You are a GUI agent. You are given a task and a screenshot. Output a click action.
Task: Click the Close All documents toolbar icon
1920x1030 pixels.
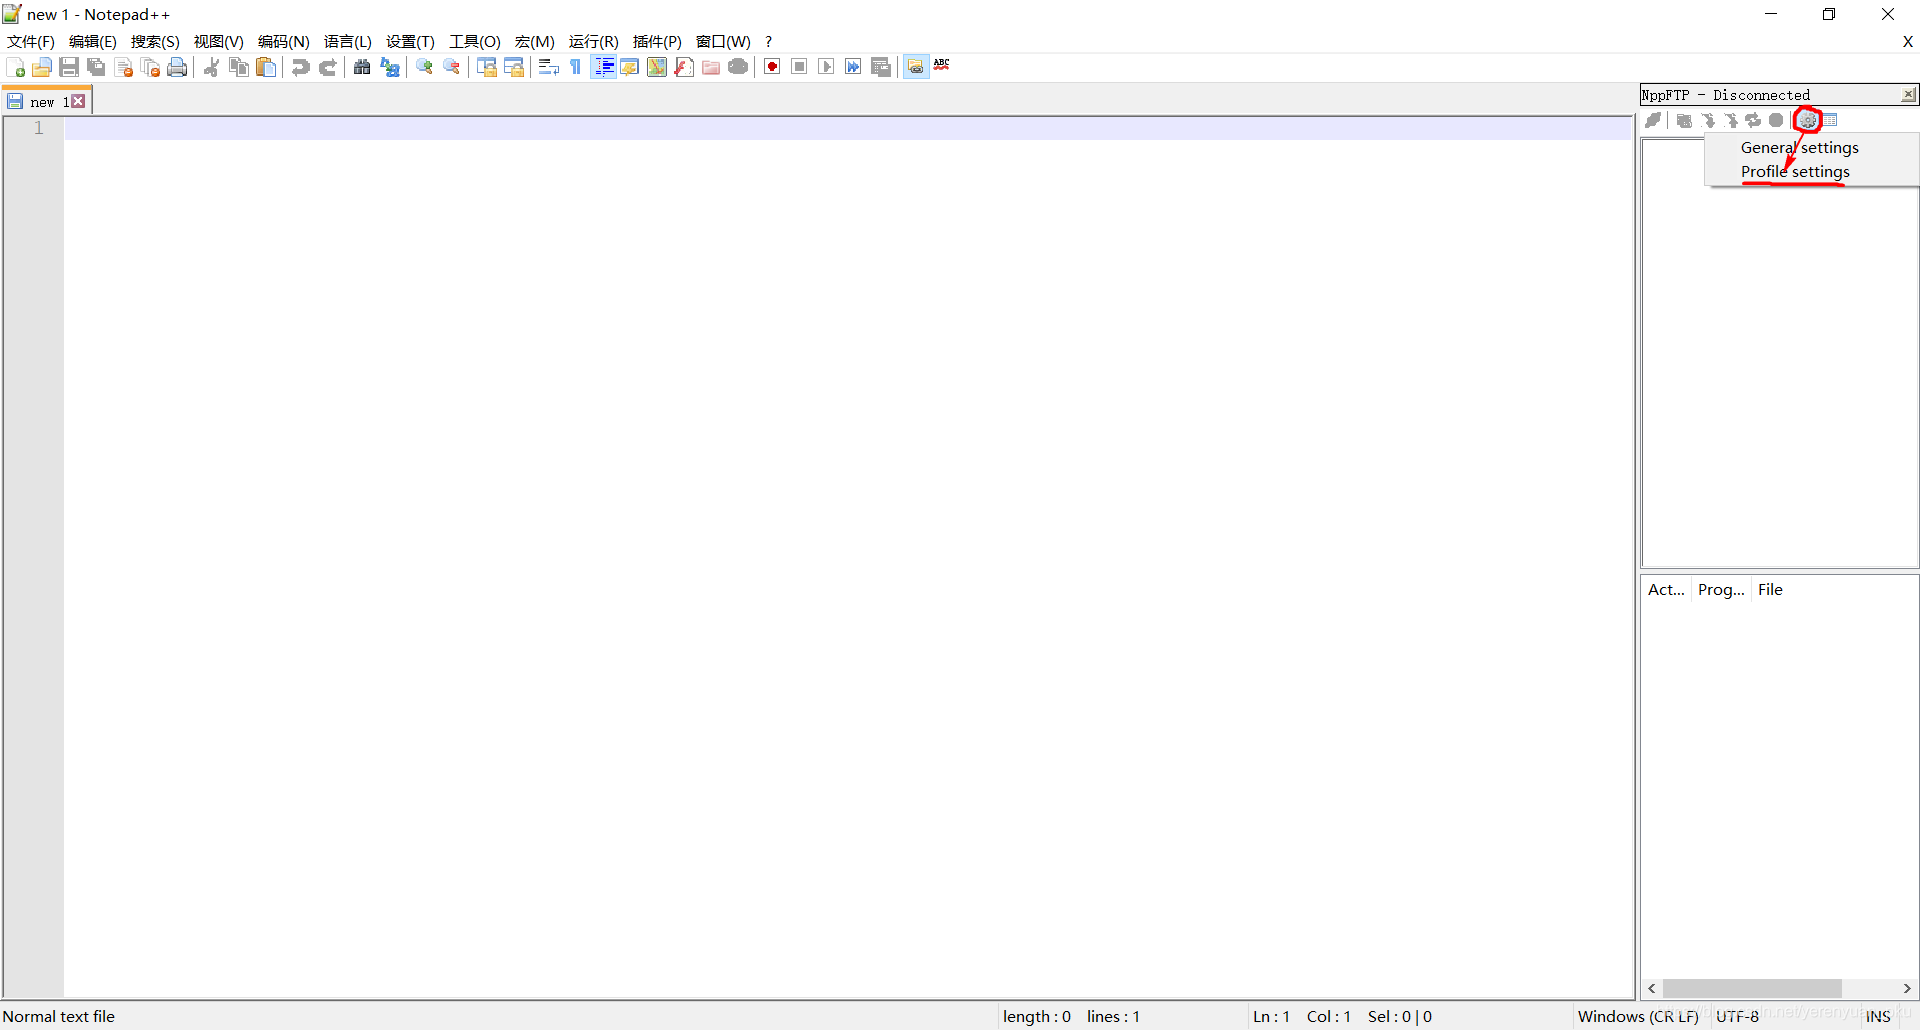(x=151, y=67)
